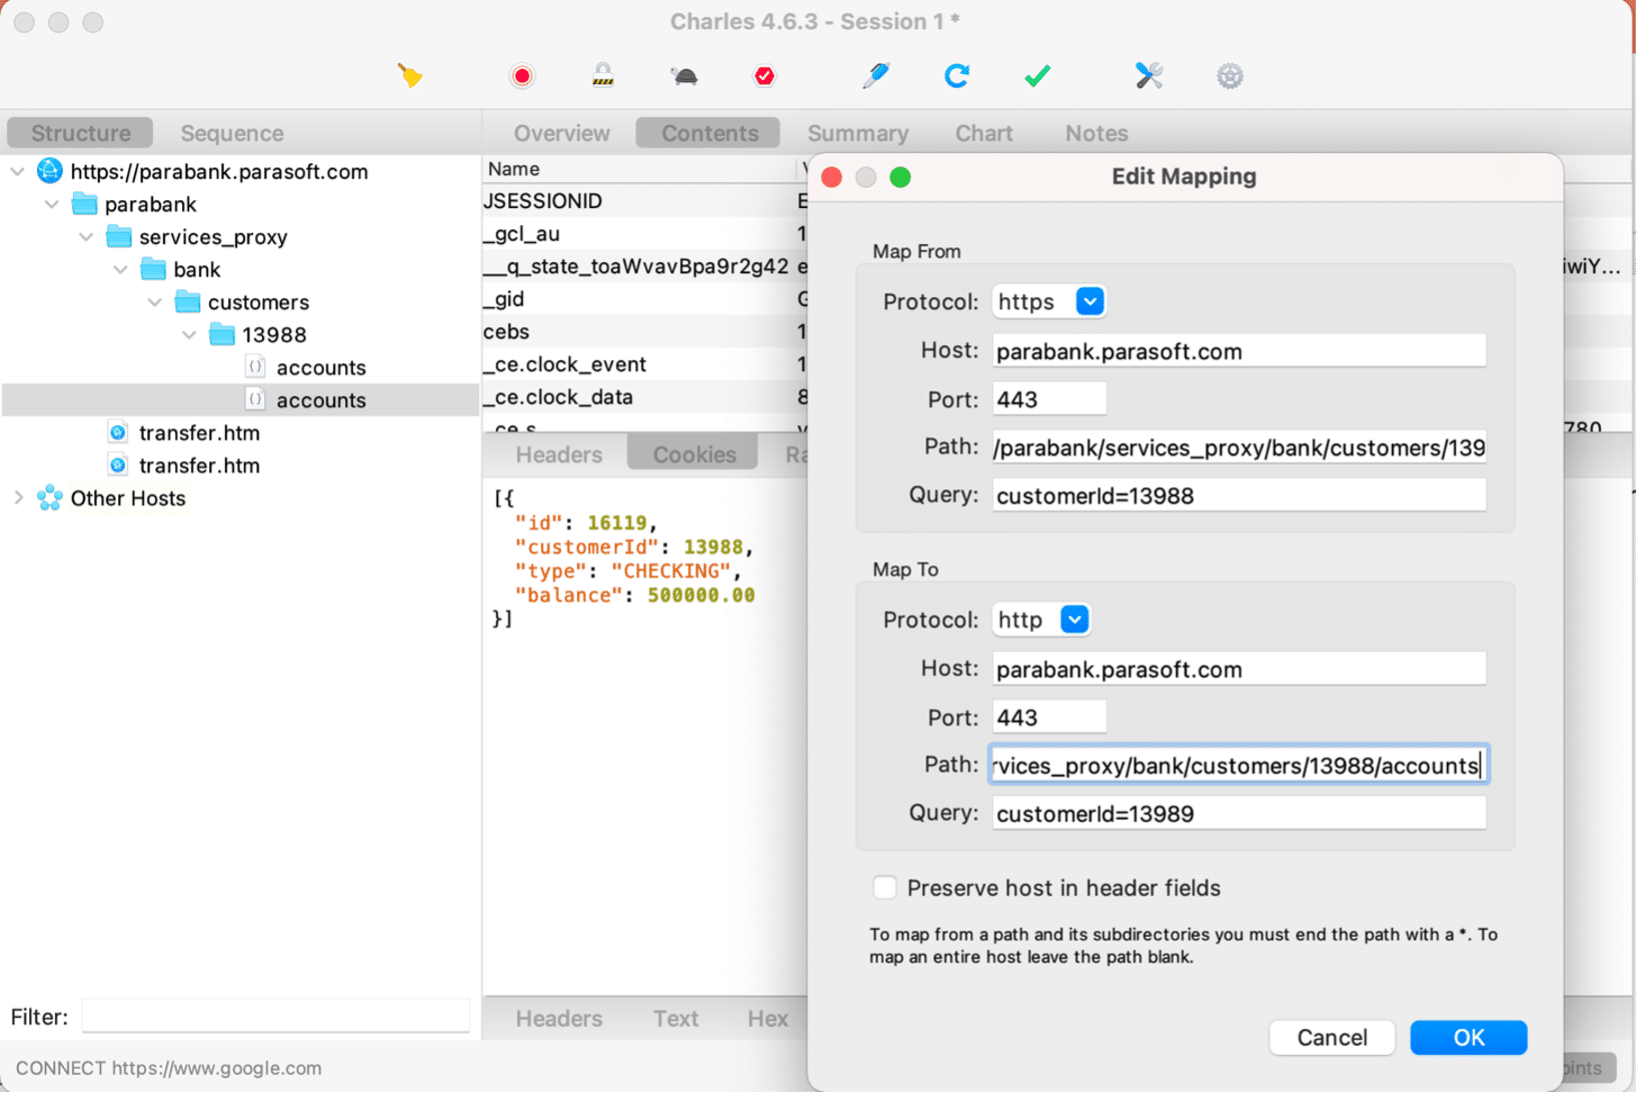The width and height of the screenshot is (1640, 1096).
Task: Open the settings gear icon
Action: tap(1229, 76)
